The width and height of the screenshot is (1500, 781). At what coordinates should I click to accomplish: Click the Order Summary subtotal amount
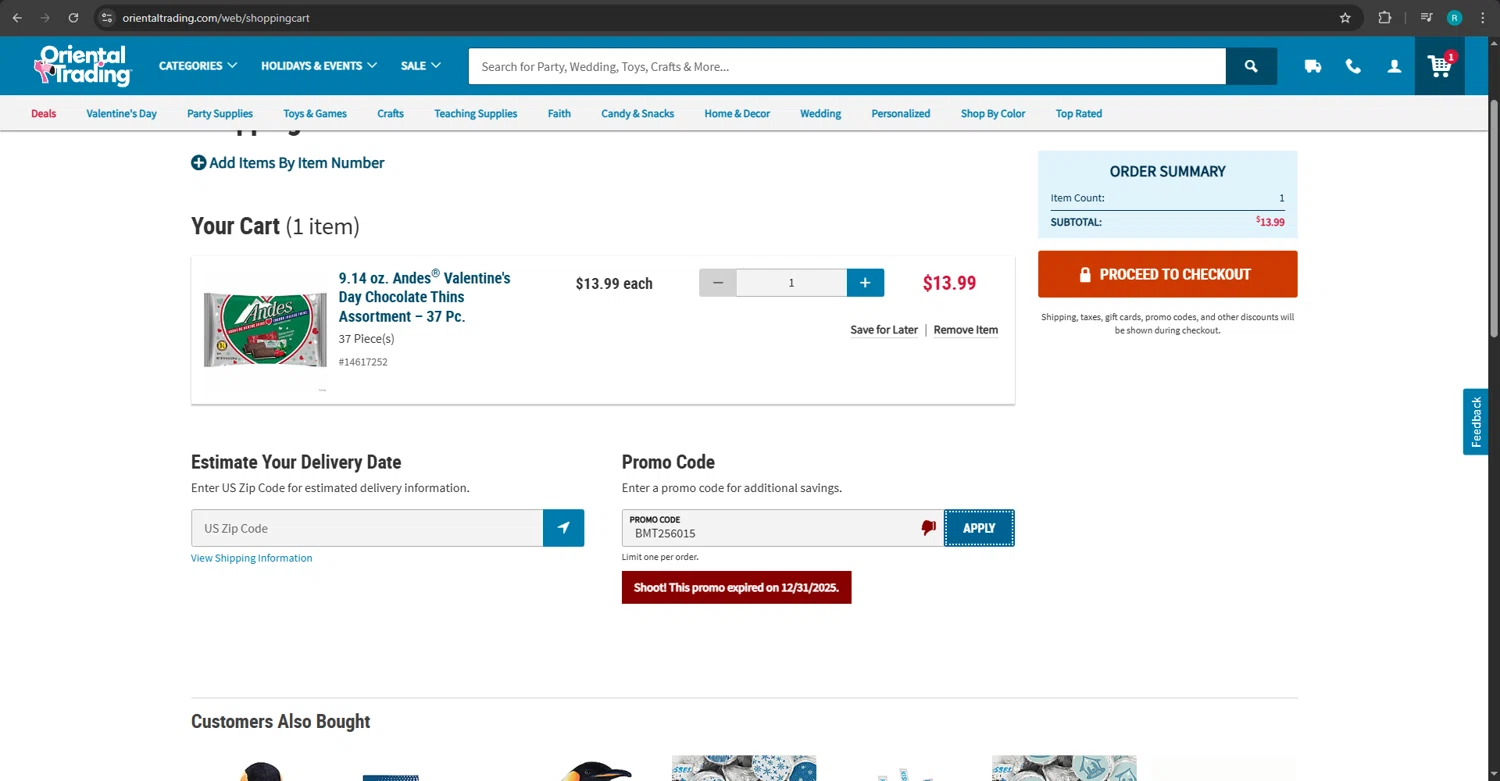point(1271,222)
